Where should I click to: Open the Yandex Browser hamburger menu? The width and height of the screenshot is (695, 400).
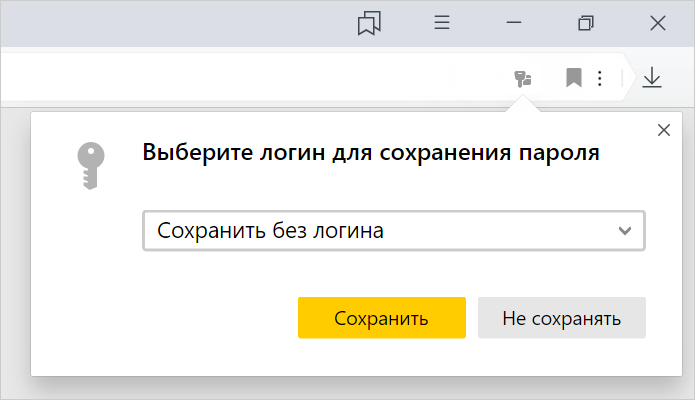(x=442, y=23)
